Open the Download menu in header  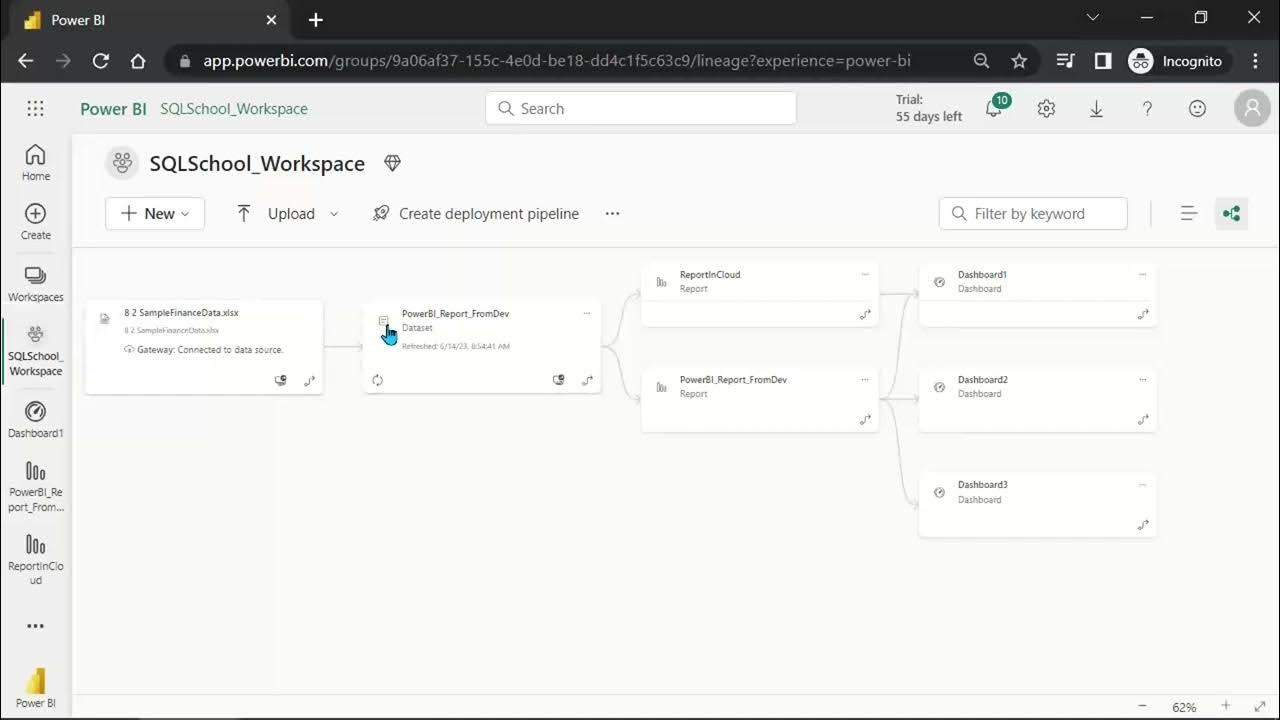tap(1096, 108)
